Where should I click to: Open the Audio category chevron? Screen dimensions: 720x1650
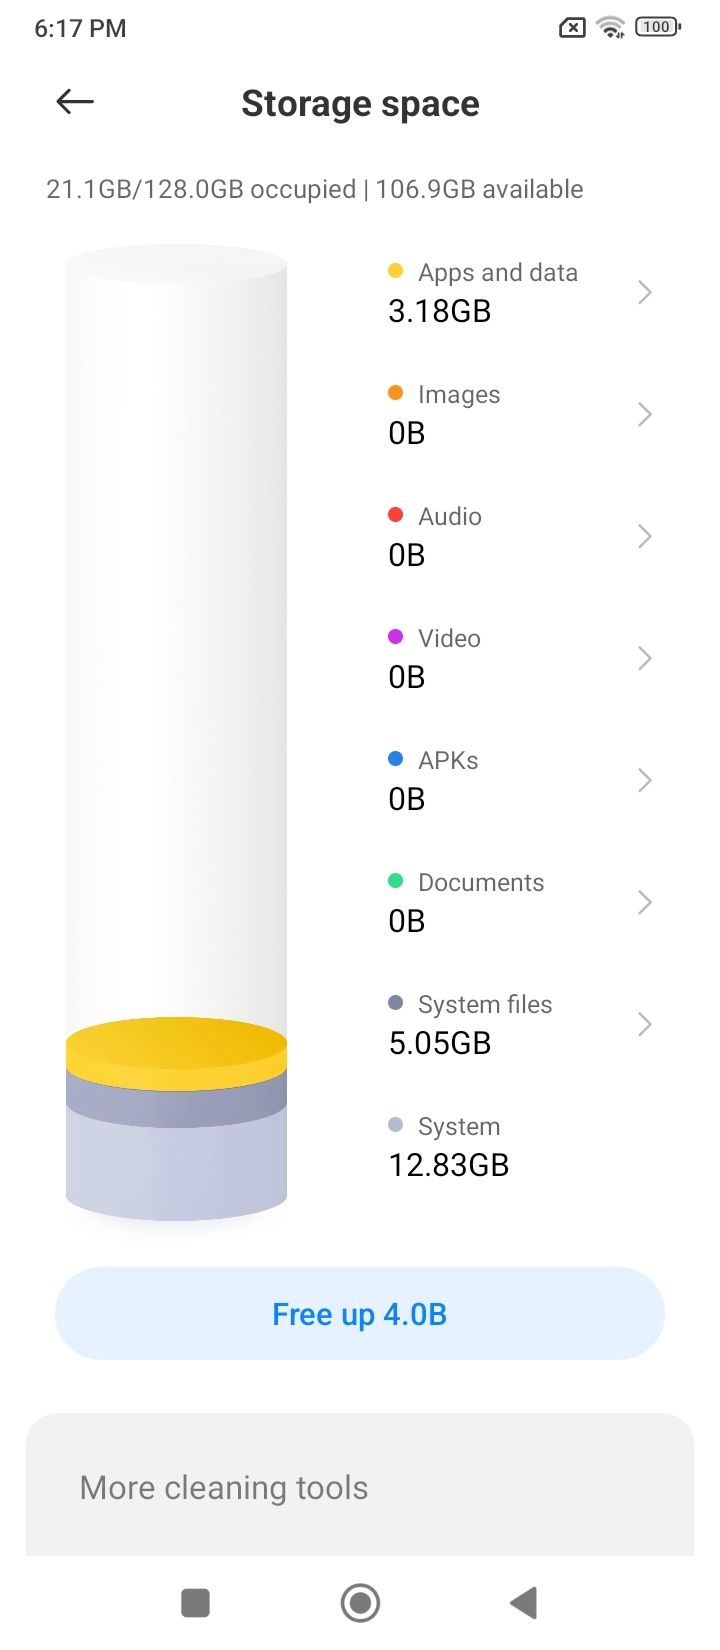(x=645, y=536)
